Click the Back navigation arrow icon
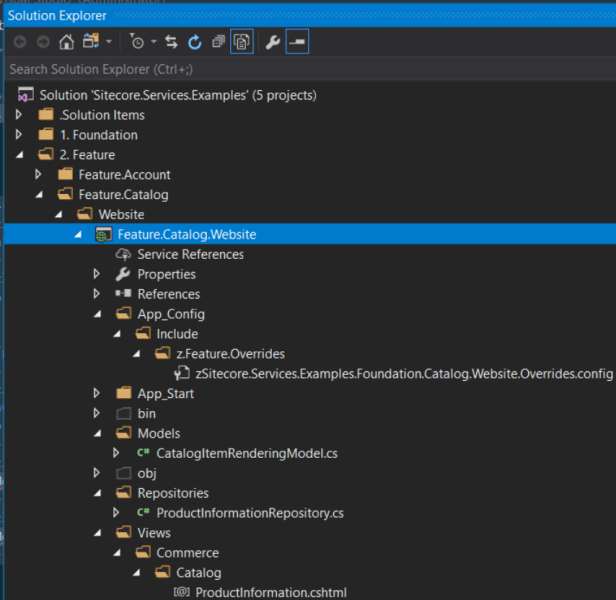Screen dimensions: 616x600 point(20,42)
